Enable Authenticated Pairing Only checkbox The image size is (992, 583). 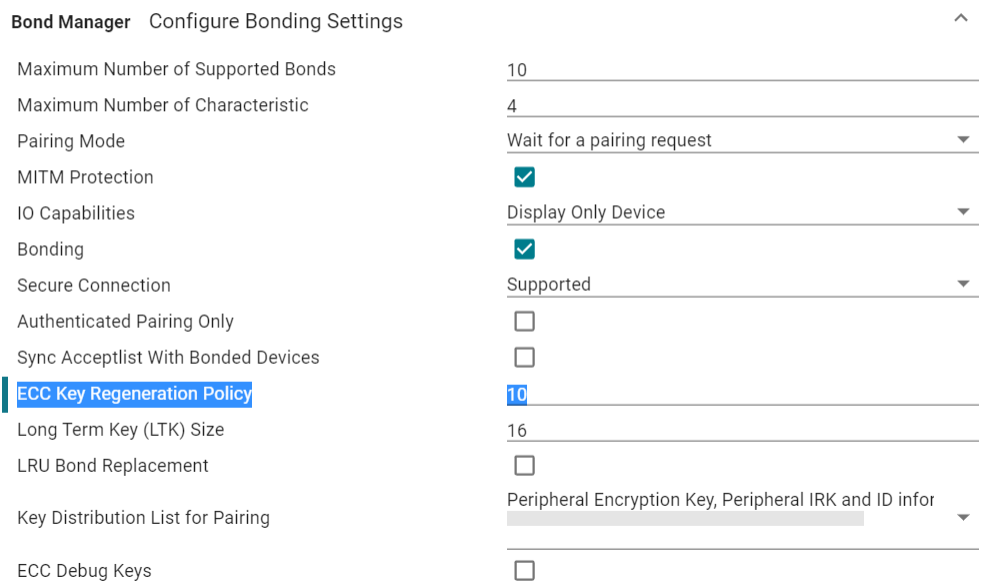(x=524, y=321)
